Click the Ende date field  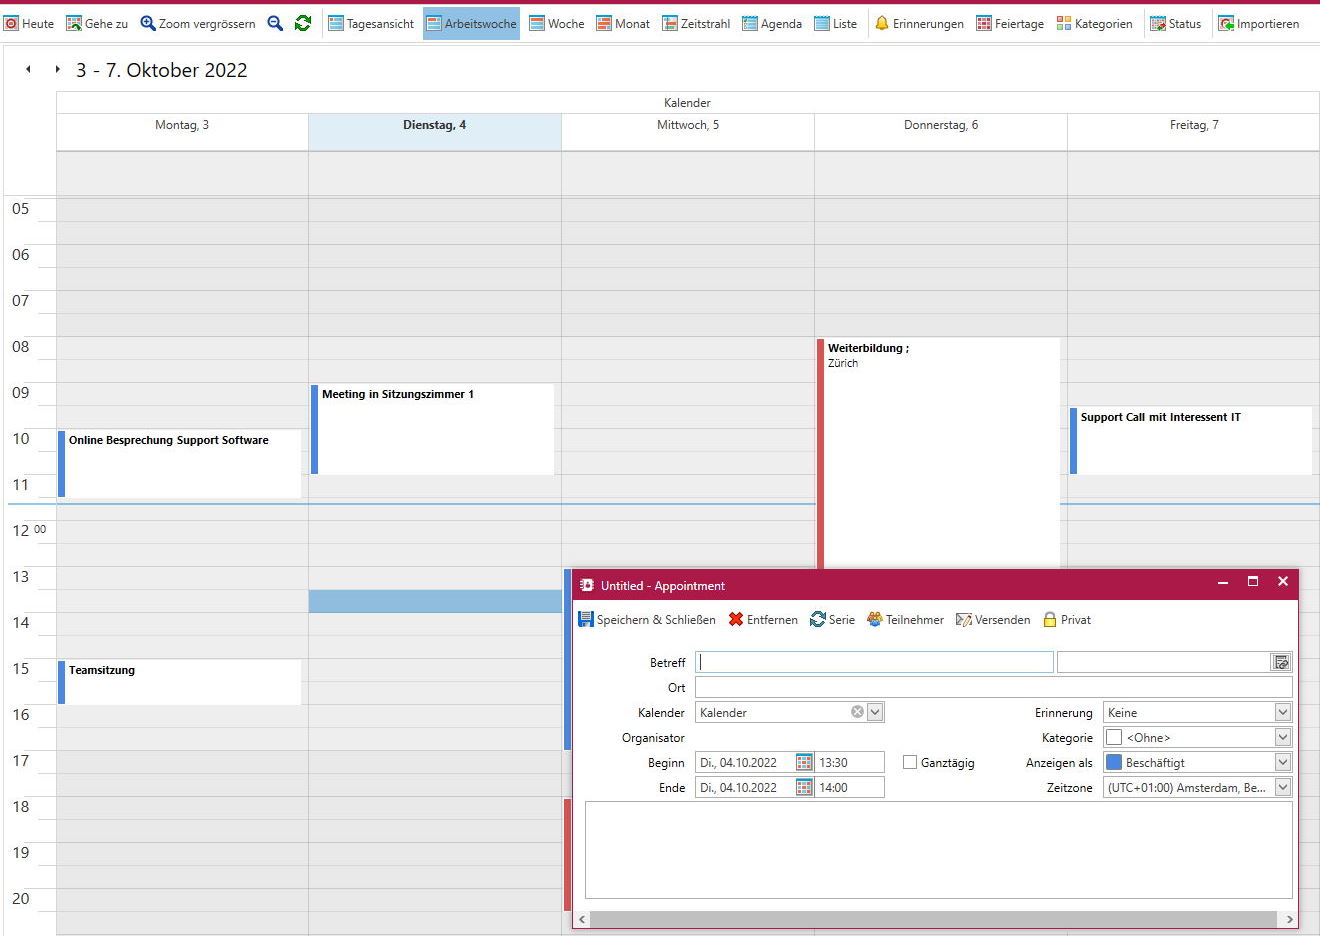[x=745, y=787]
